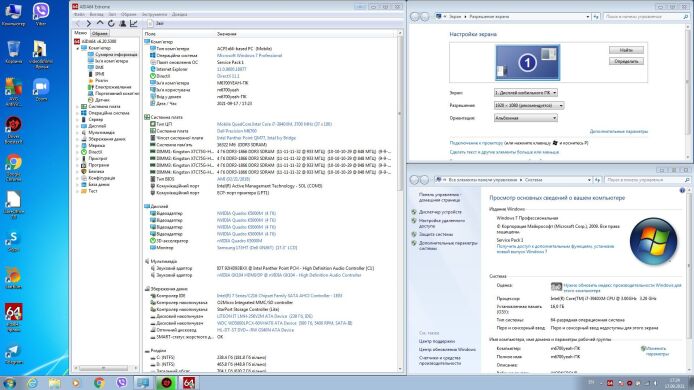The height and width of the screenshot is (390, 694).
Task: Open the first NVIDIA Quadro K5000M video adapter link
Action: pos(246,213)
